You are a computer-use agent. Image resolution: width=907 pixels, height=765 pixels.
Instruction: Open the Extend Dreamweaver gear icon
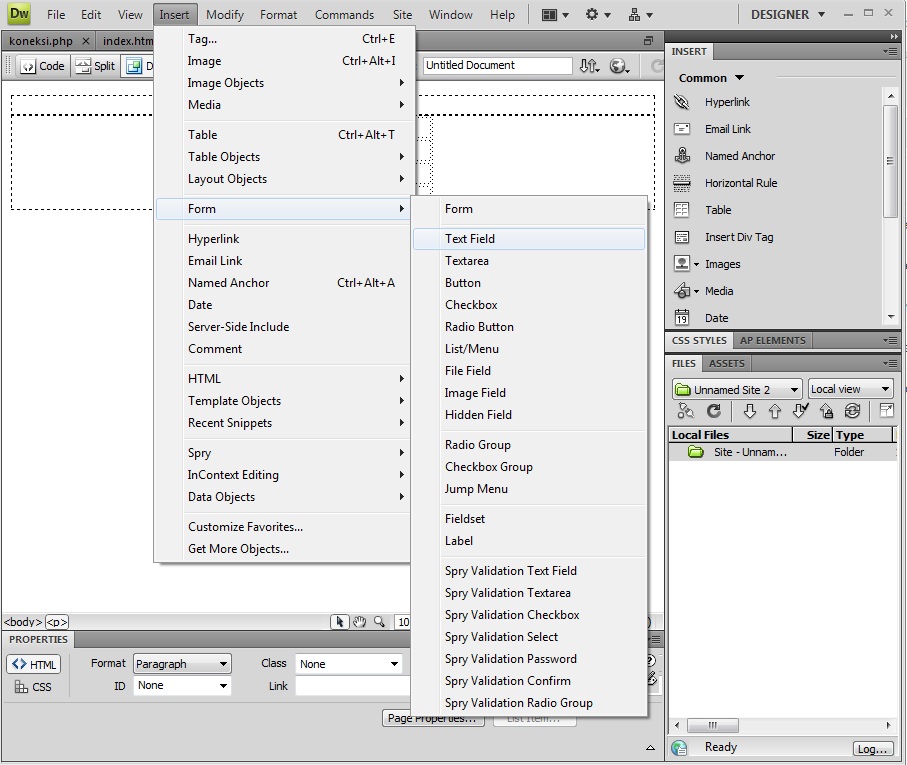[x=598, y=14]
